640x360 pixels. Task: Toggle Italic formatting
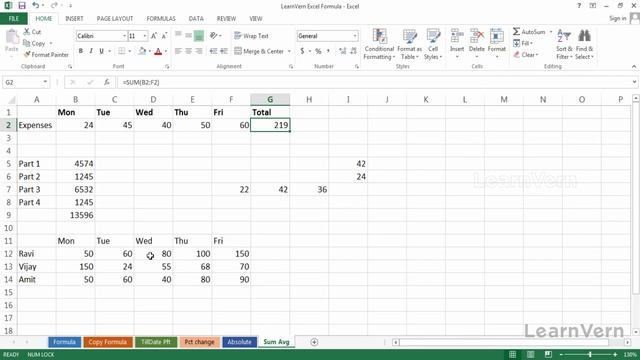point(91,51)
